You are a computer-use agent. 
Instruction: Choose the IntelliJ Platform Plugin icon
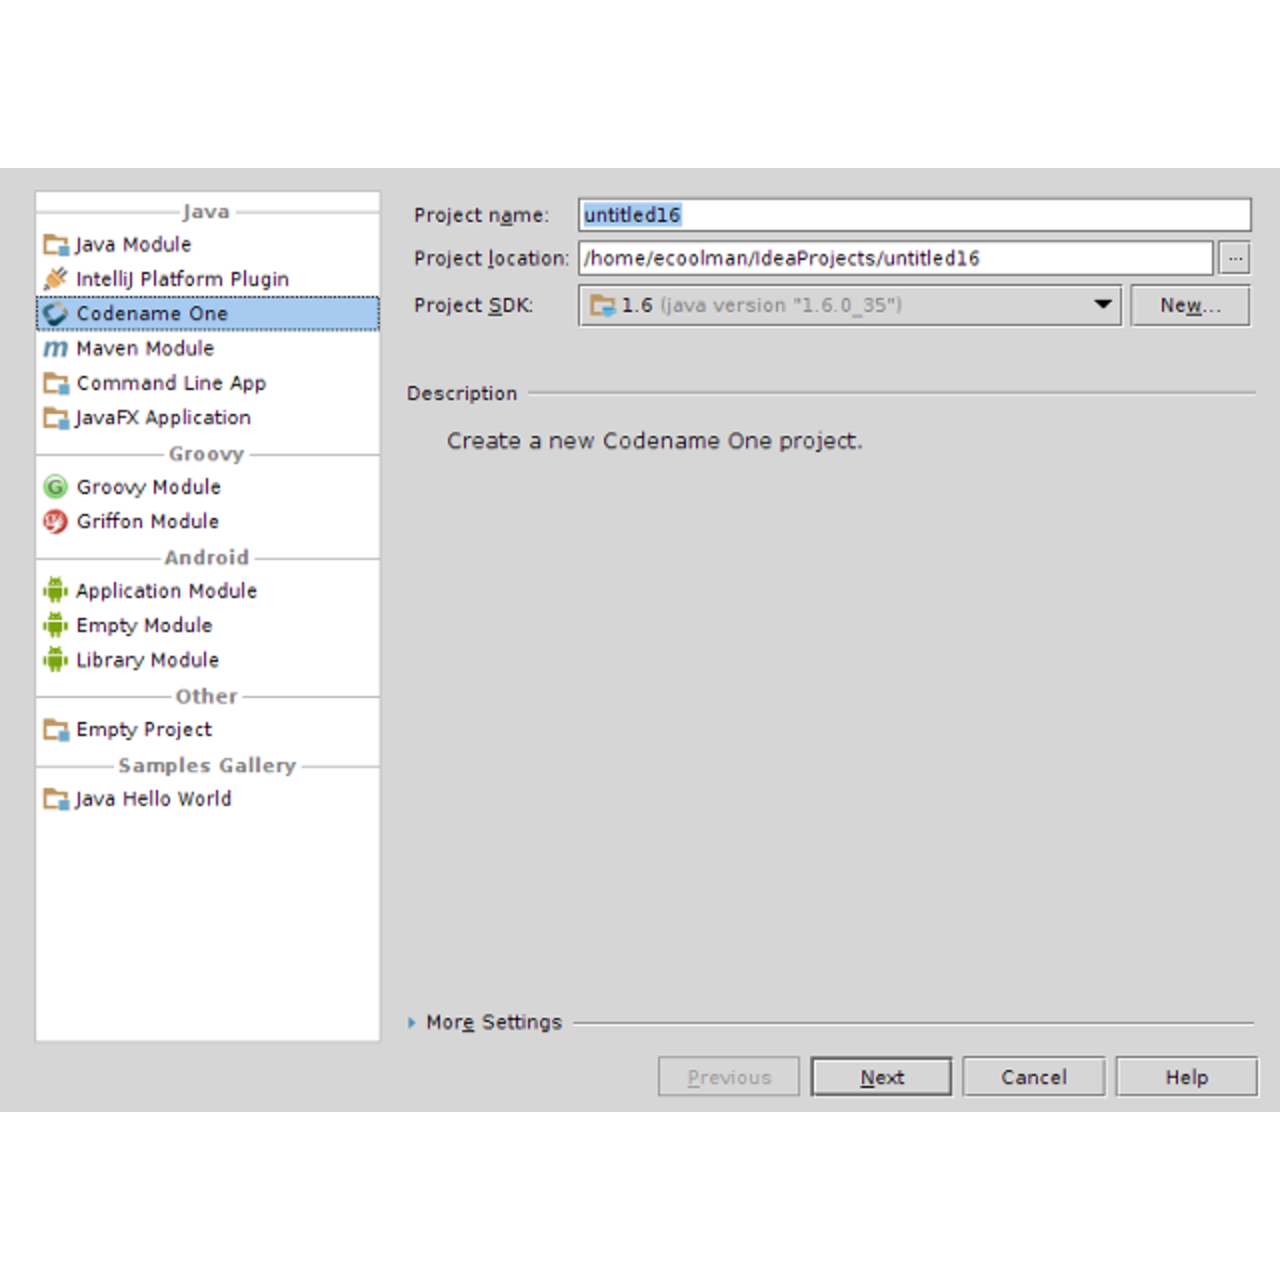click(x=56, y=279)
